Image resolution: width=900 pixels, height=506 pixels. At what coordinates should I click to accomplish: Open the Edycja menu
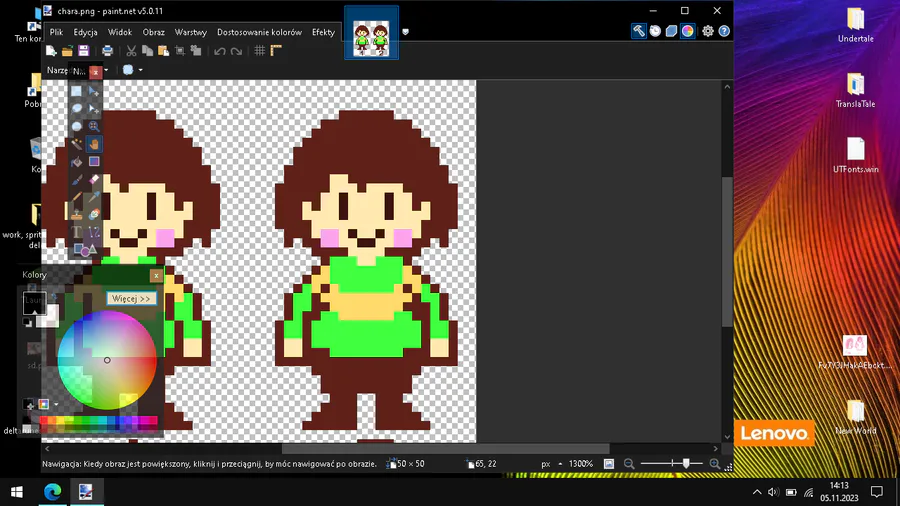86,32
